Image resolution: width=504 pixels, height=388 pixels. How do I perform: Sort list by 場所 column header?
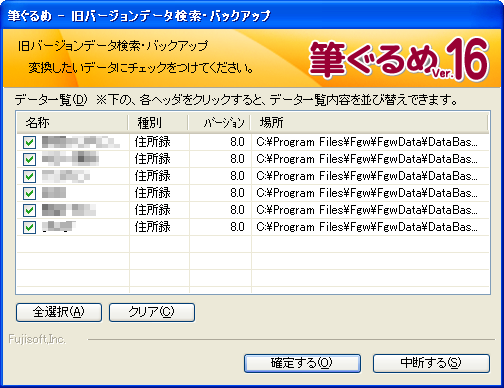[369, 123]
